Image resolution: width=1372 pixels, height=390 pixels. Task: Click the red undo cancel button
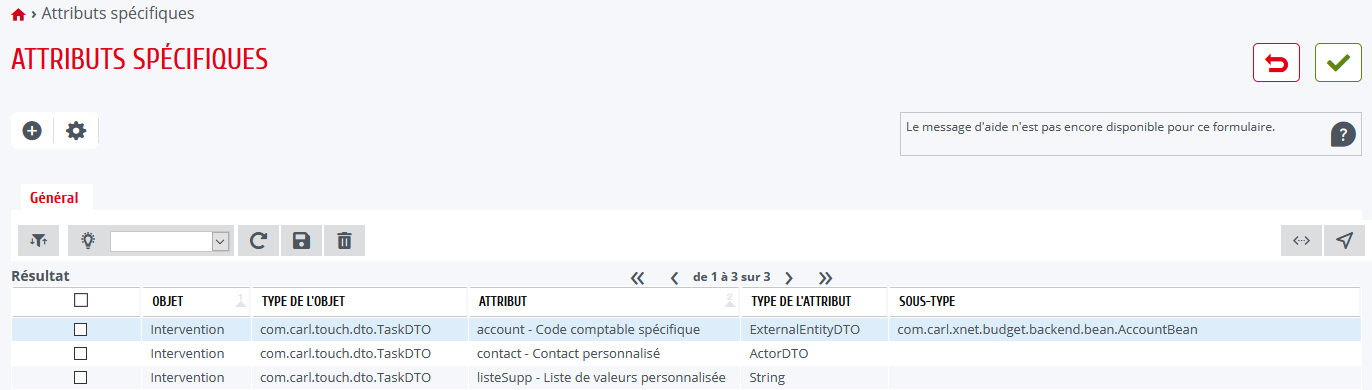coord(1276,63)
